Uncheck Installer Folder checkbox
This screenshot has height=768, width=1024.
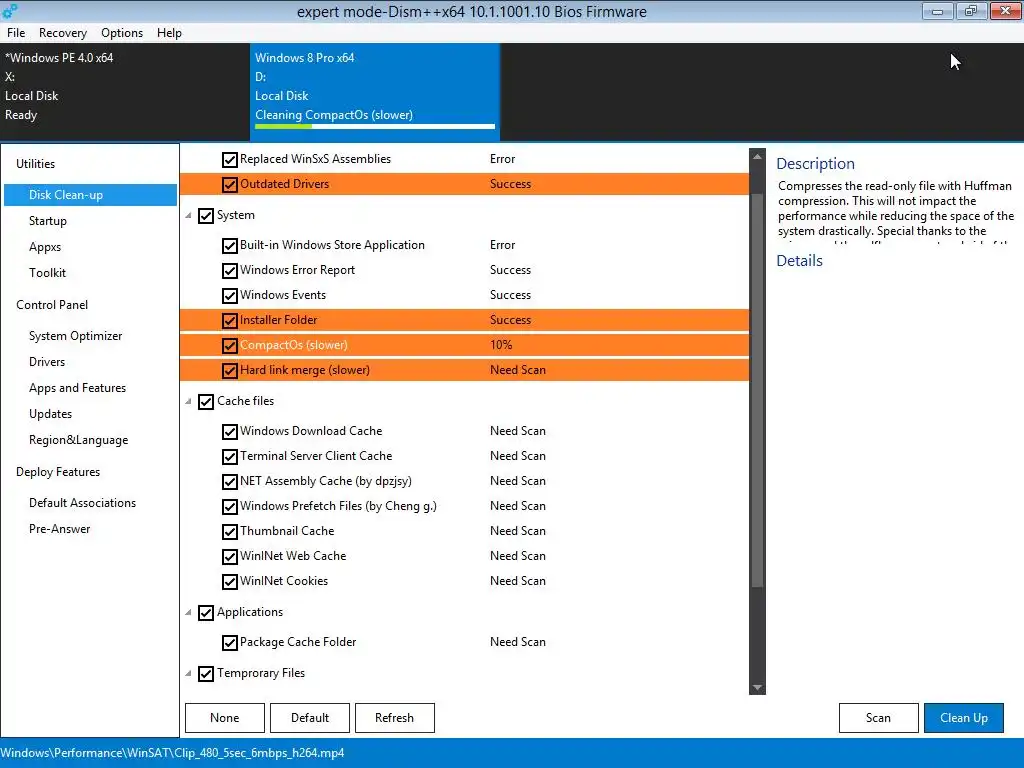pyautogui.click(x=229, y=320)
